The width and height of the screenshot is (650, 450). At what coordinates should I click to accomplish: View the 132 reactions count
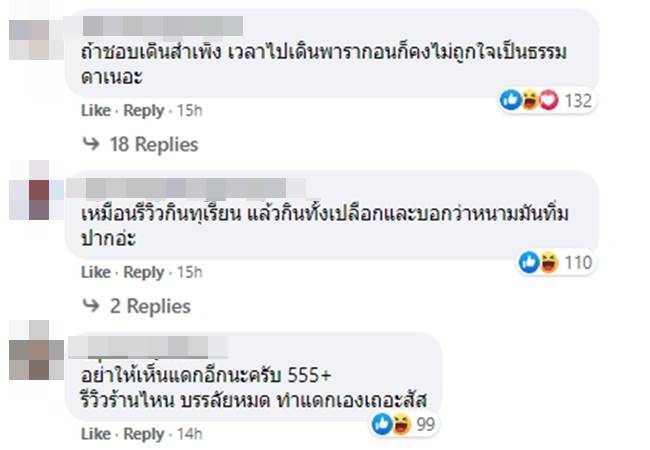pos(579,100)
